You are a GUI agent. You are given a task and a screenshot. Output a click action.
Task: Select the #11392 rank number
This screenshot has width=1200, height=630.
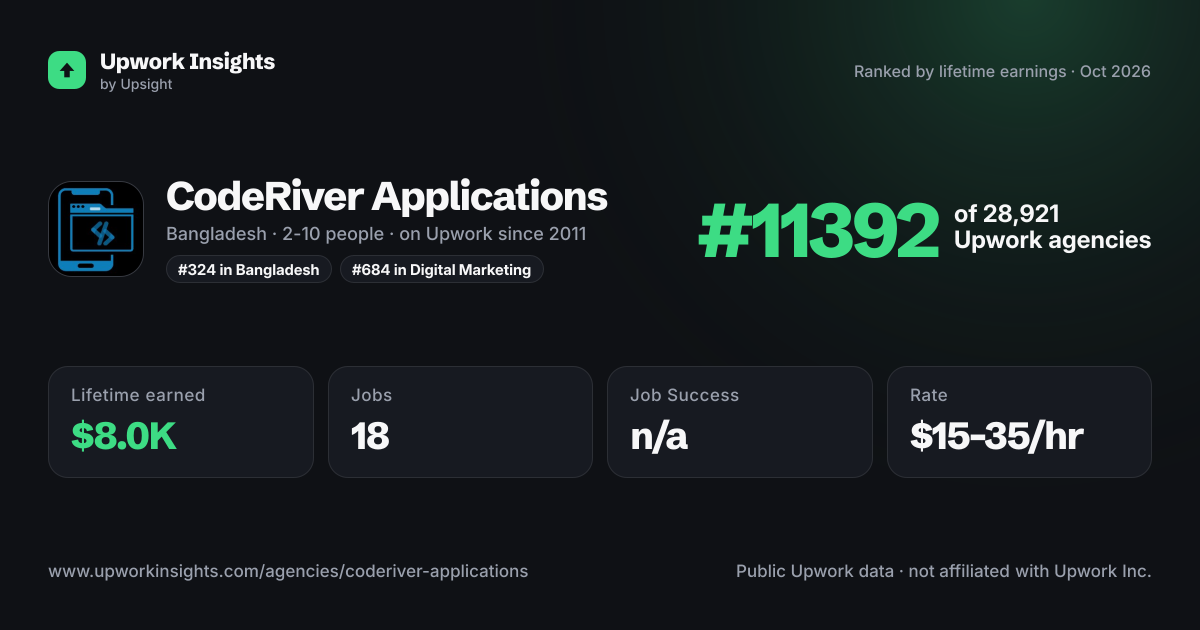tap(819, 230)
